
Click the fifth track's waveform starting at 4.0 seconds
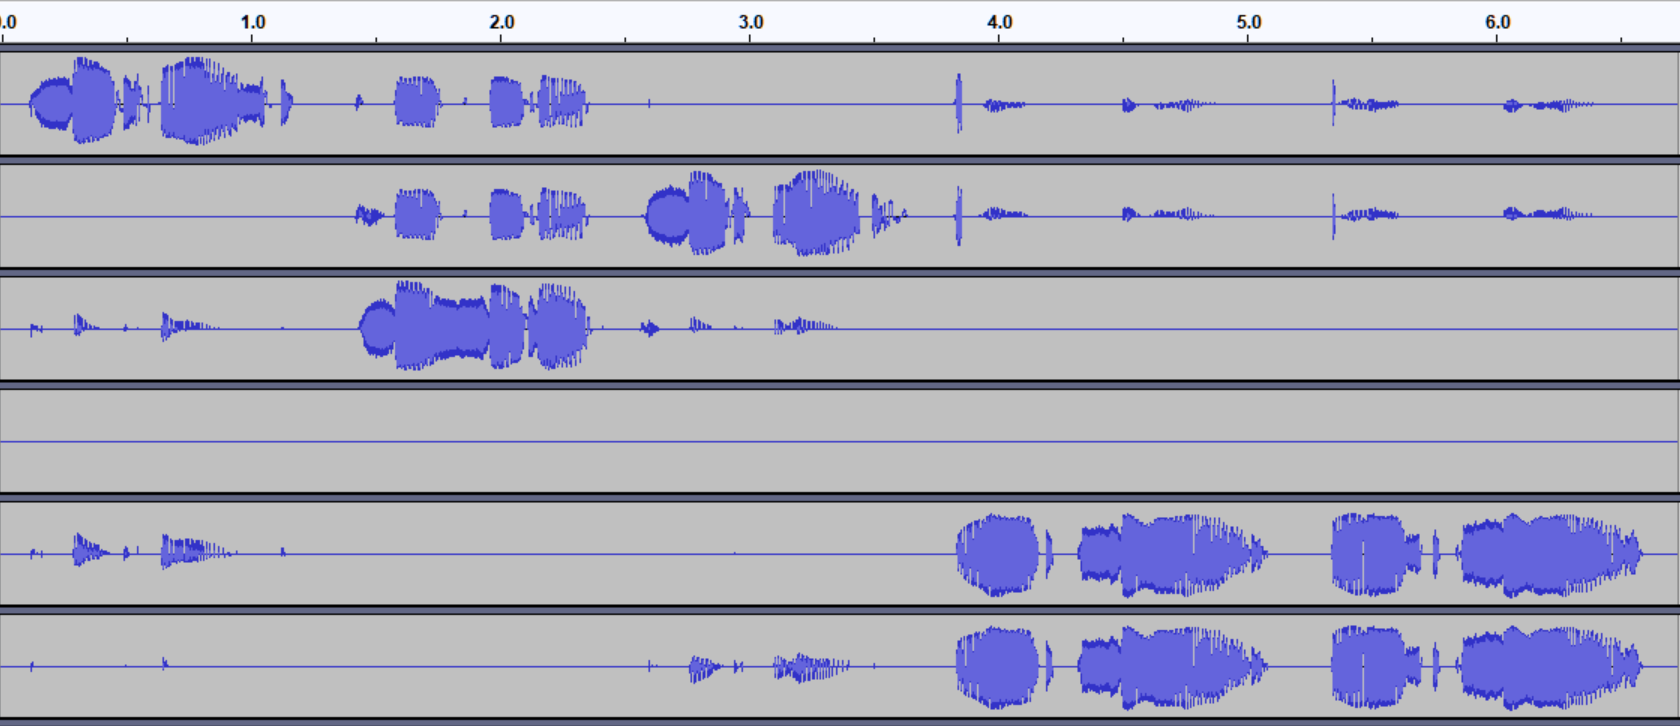tap(997, 555)
